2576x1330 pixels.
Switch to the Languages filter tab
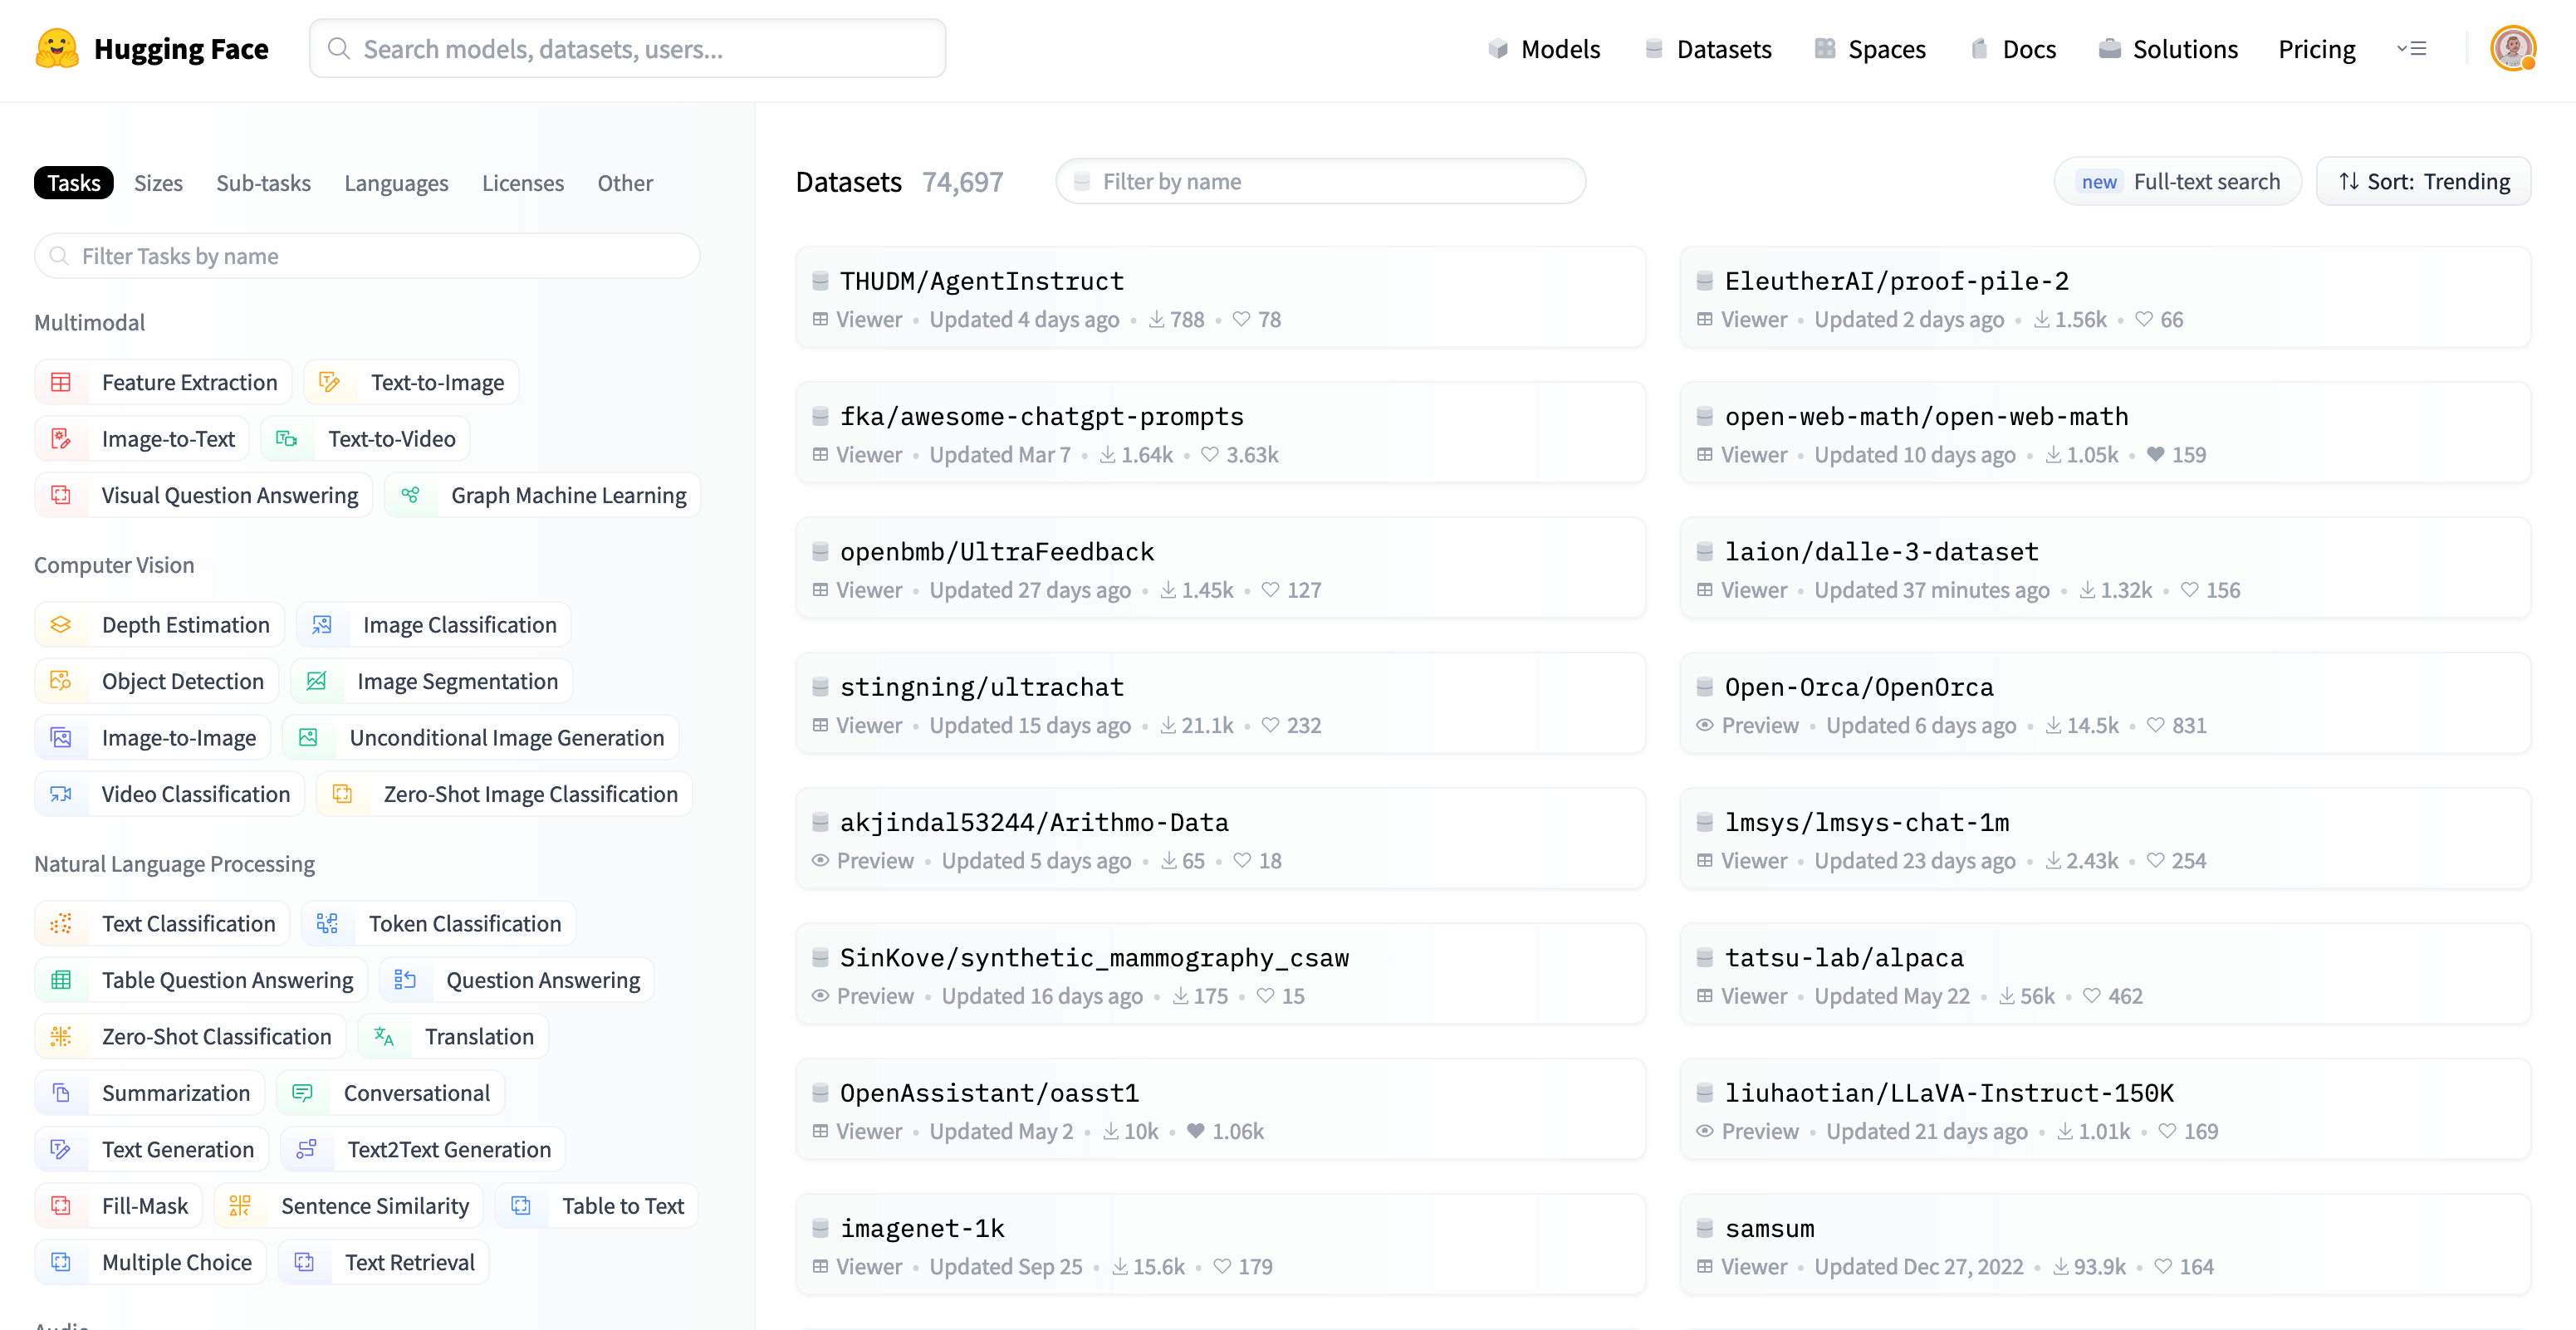pyautogui.click(x=396, y=183)
